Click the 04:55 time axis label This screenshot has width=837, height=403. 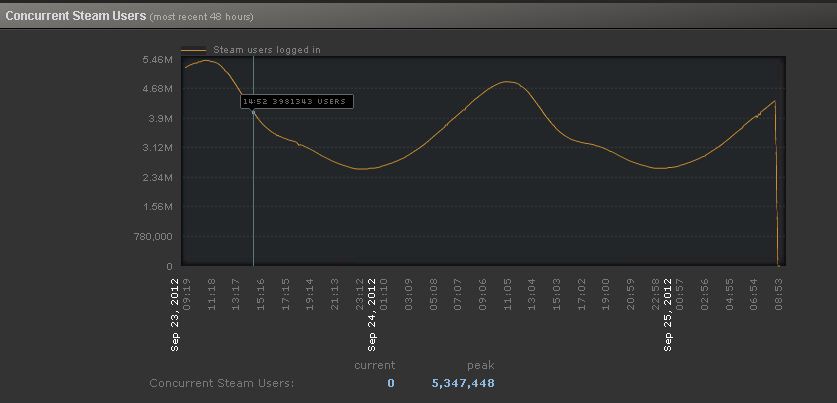[729, 294]
